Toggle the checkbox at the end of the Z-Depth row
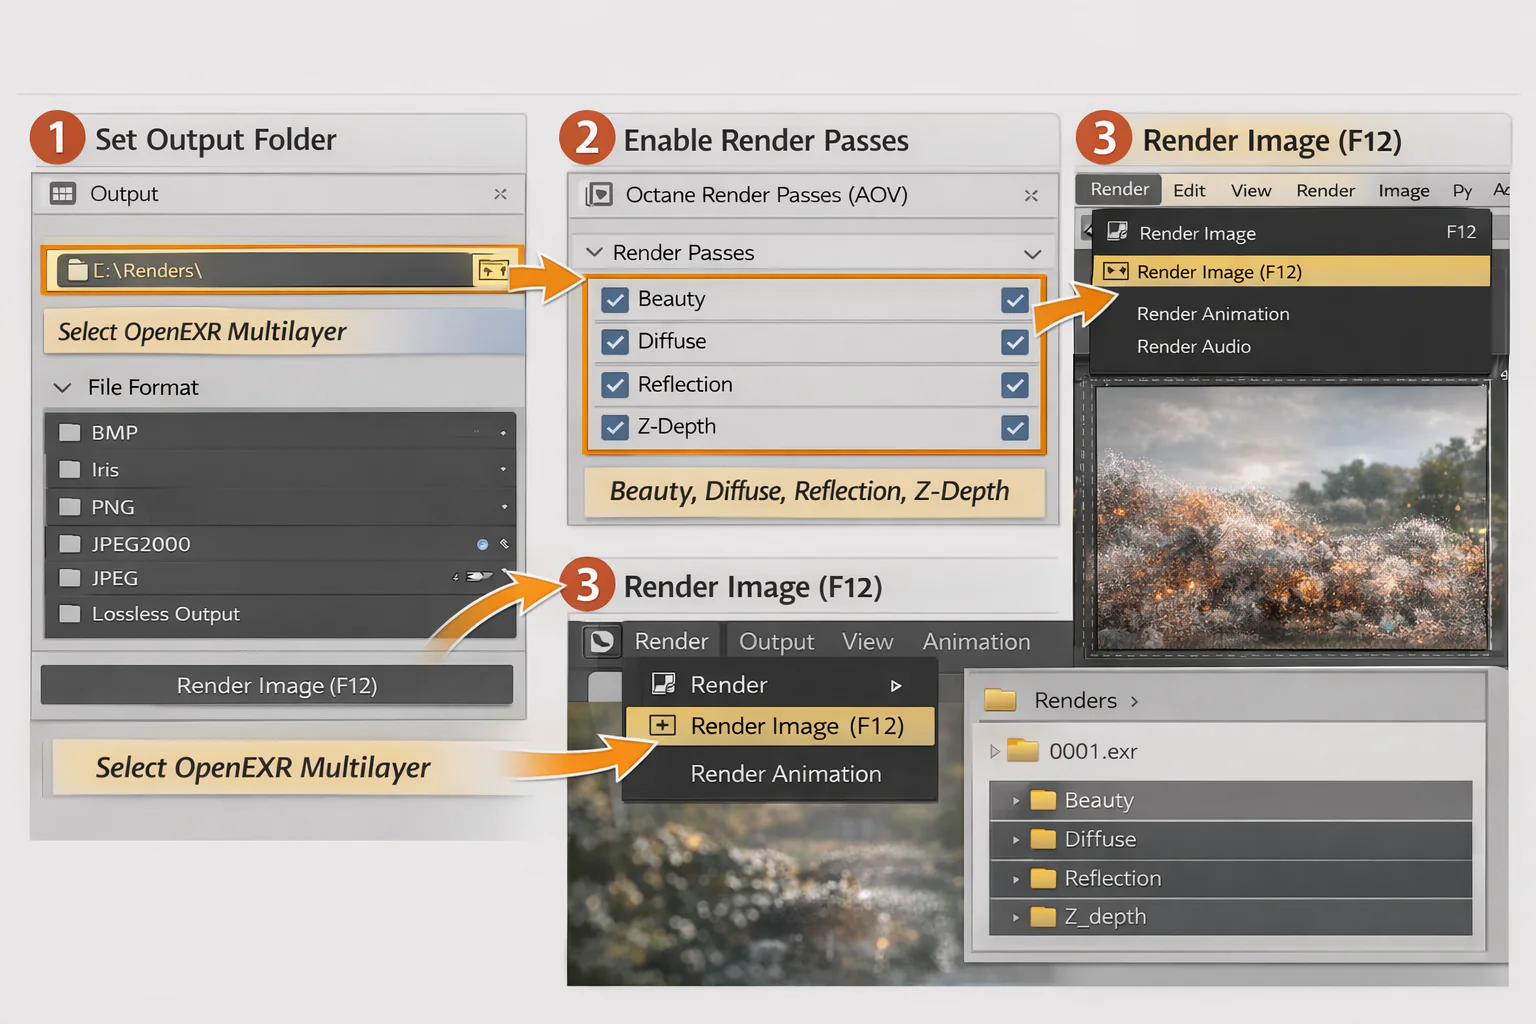 click(x=1015, y=428)
